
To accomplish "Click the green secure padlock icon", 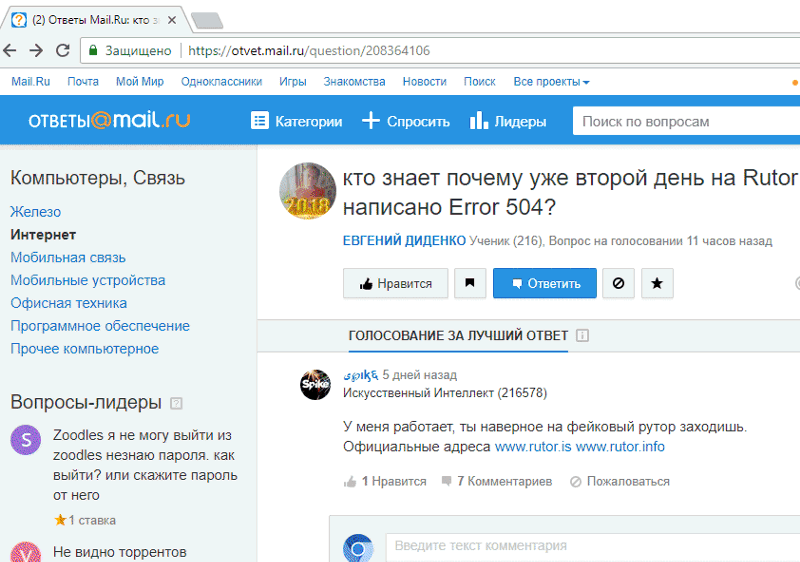I will (93, 50).
